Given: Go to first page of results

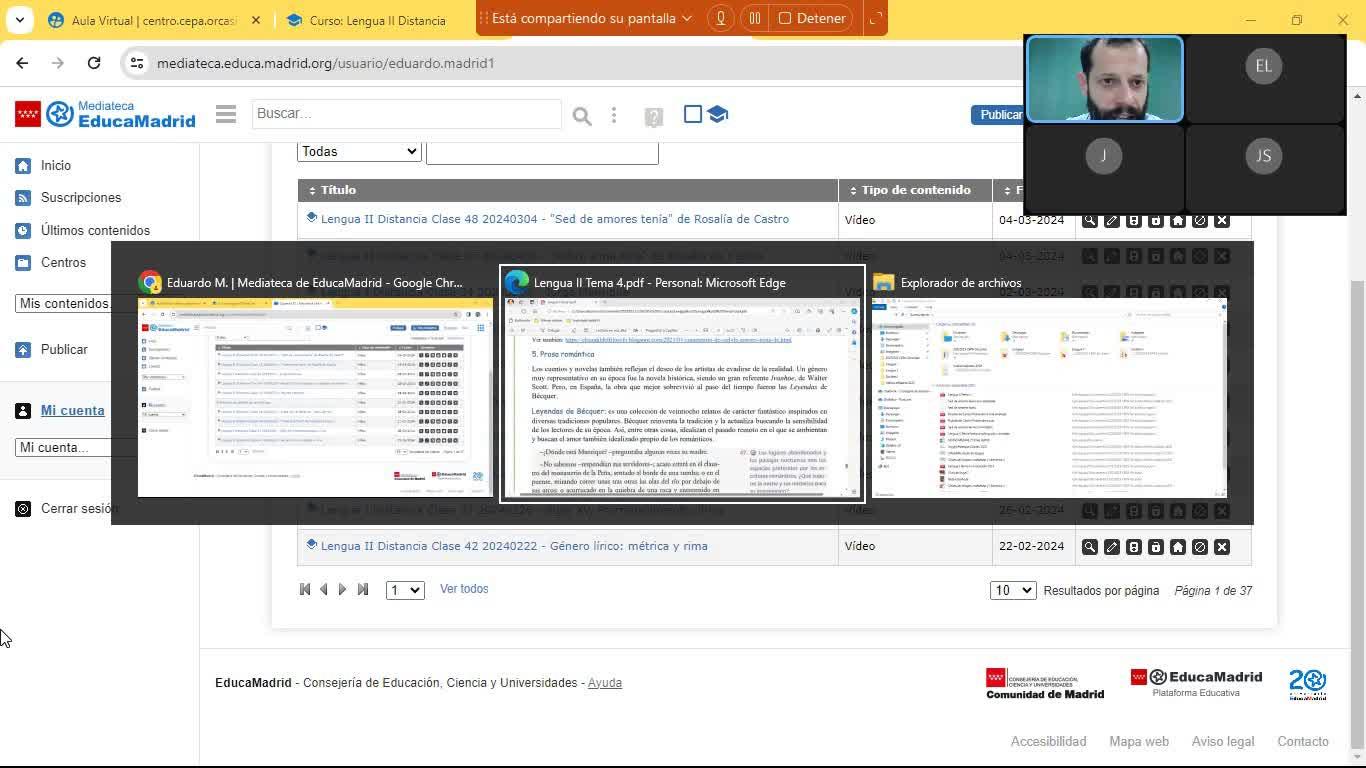Looking at the screenshot, I should 305,590.
